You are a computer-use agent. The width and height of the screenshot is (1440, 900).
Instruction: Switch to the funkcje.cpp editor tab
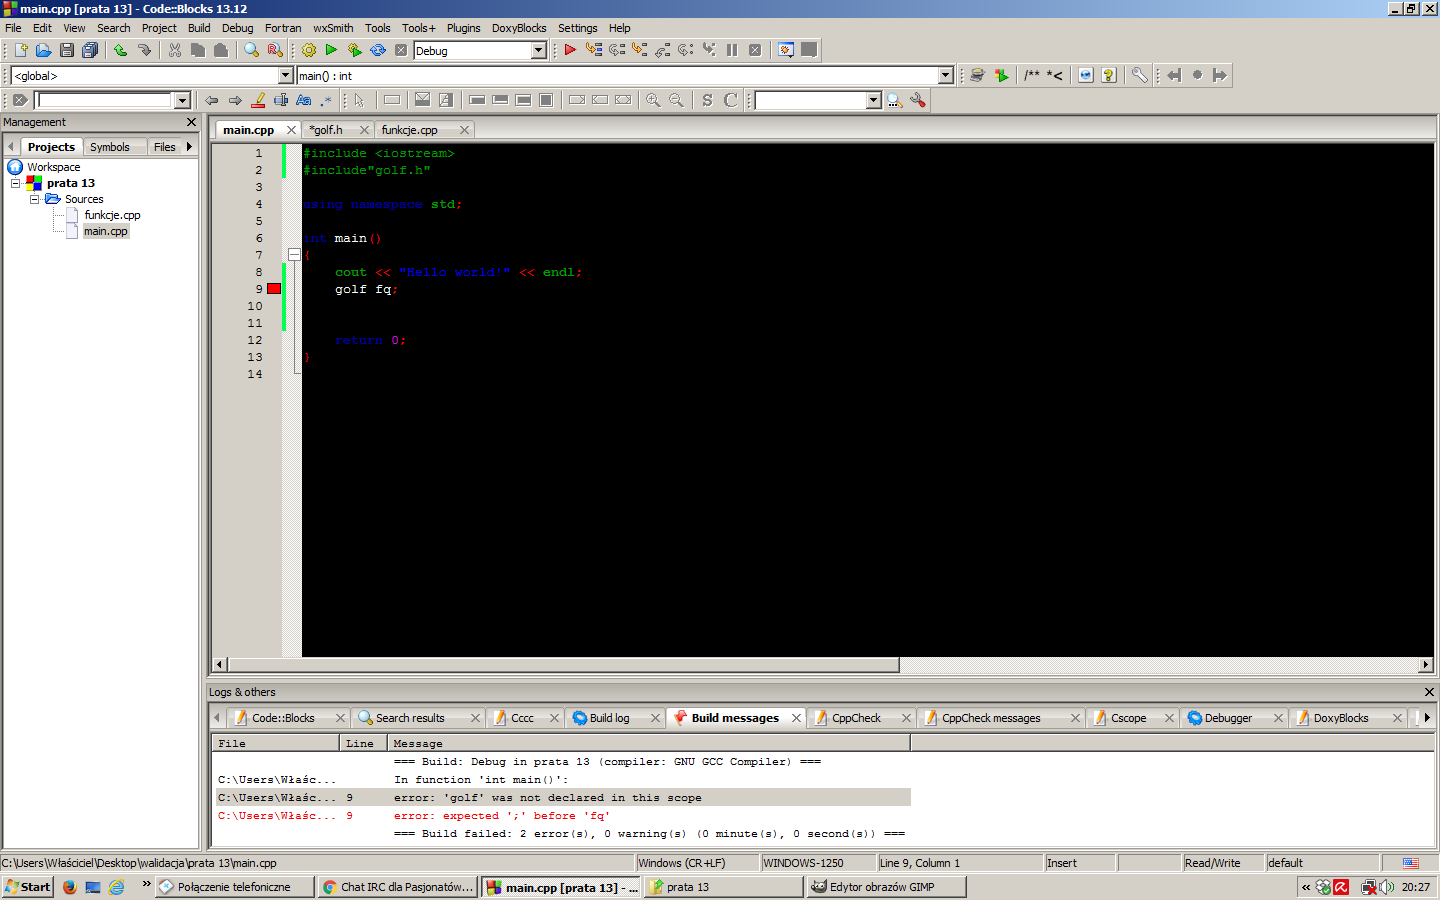(x=410, y=130)
